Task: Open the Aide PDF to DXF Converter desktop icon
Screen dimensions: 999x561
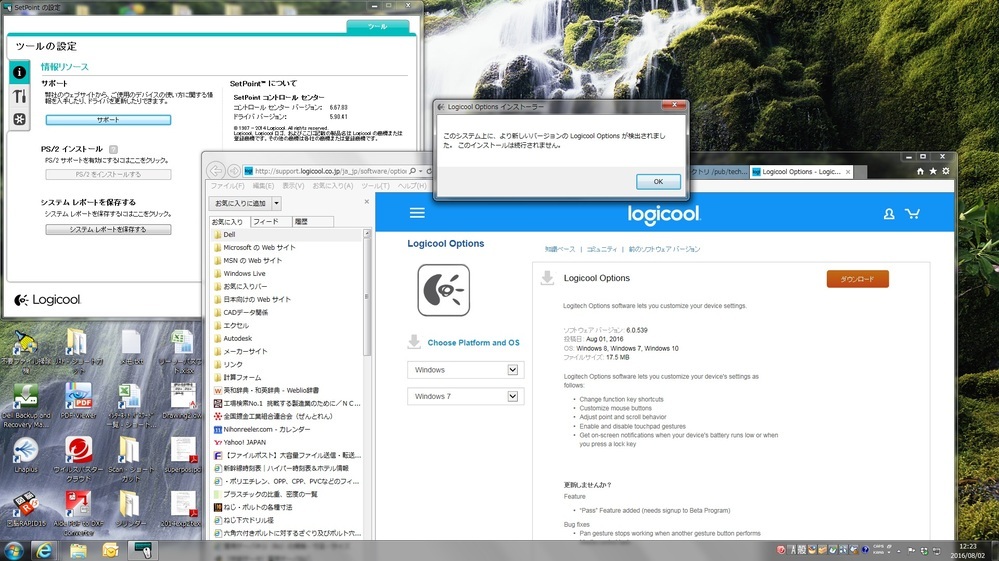Action: (x=78, y=513)
